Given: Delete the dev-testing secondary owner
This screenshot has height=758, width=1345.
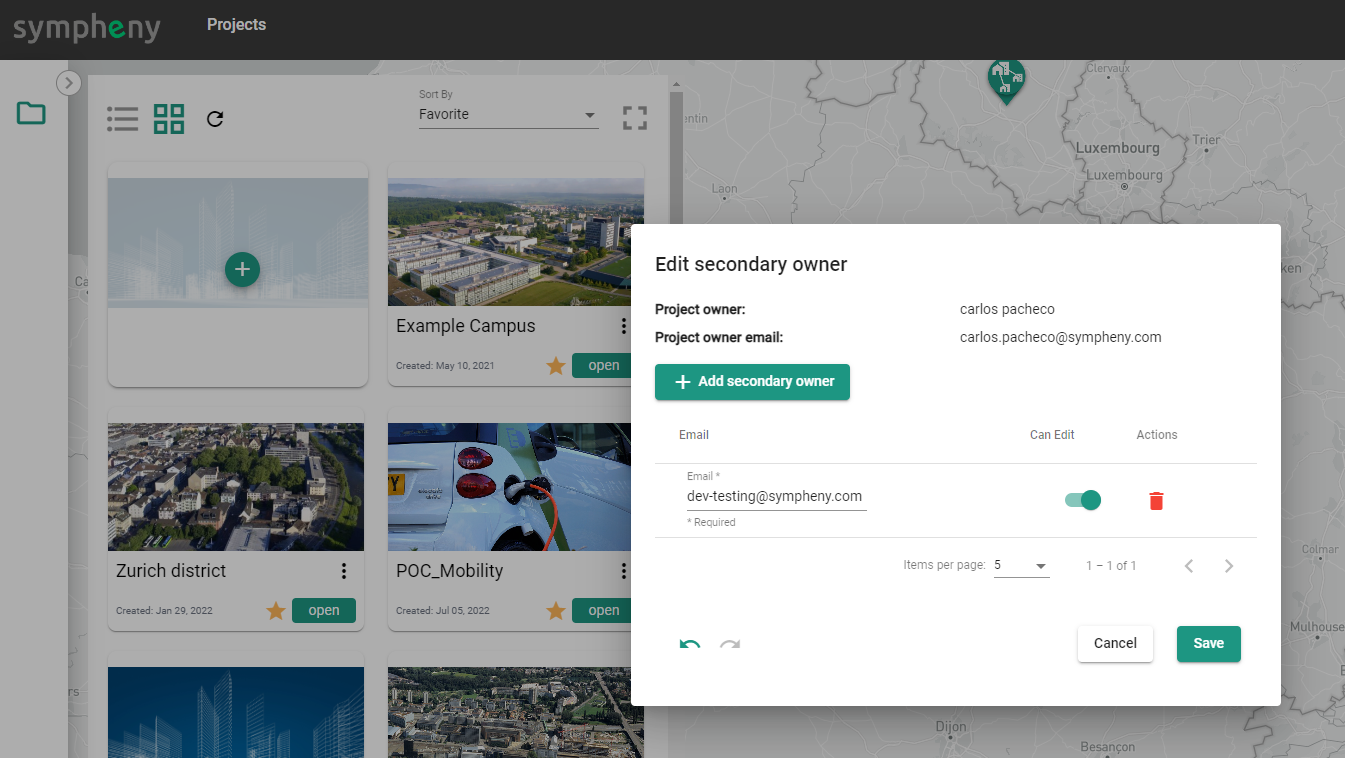Looking at the screenshot, I should pos(1156,501).
